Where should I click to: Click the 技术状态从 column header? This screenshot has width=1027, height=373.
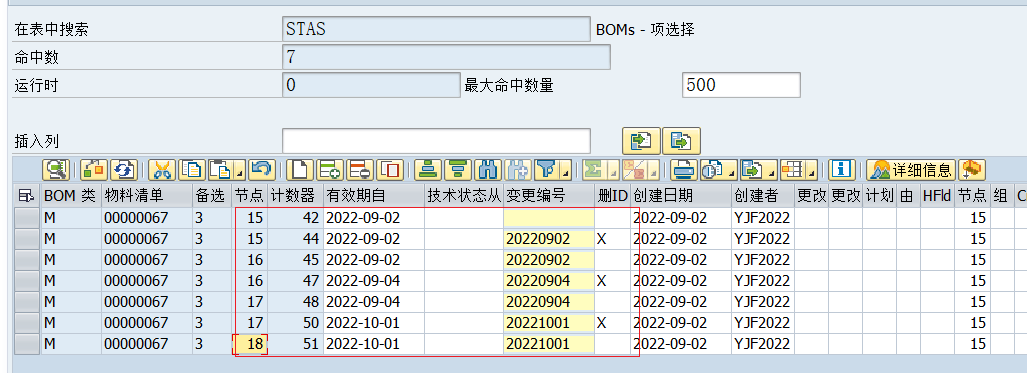tap(464, 195)
